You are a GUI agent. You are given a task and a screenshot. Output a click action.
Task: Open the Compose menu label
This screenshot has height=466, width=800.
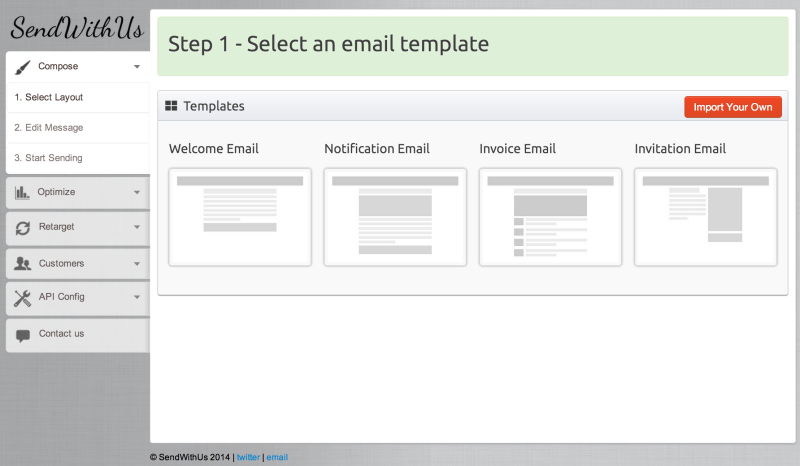(x=58, y=66)
